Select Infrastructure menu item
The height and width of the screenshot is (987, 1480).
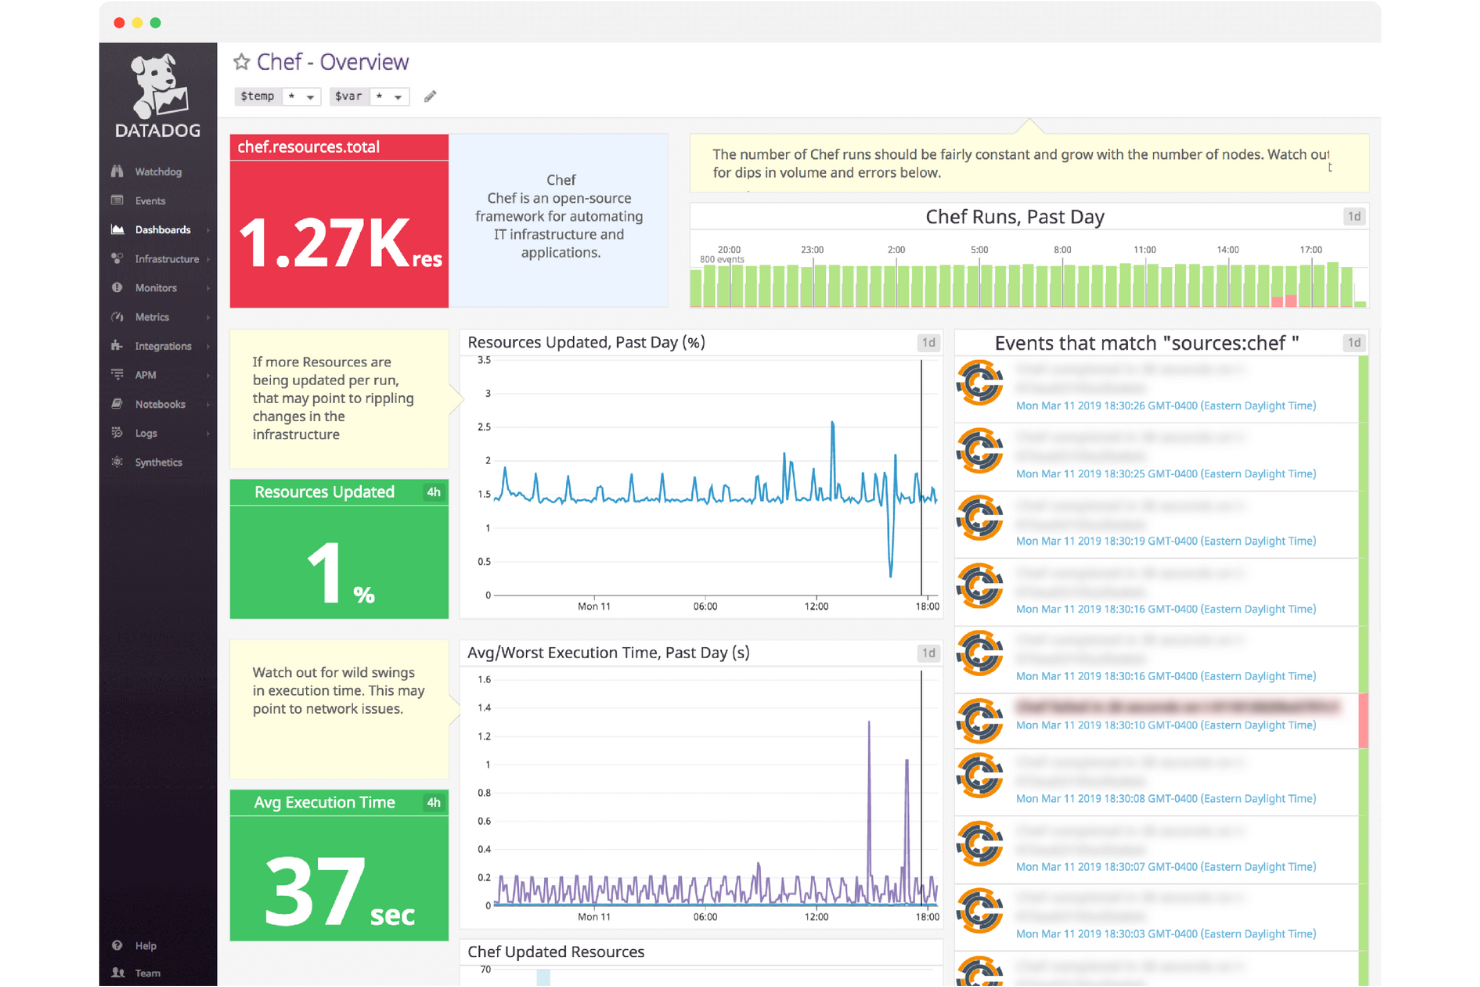pyautogui.click(x=167, y=259)
